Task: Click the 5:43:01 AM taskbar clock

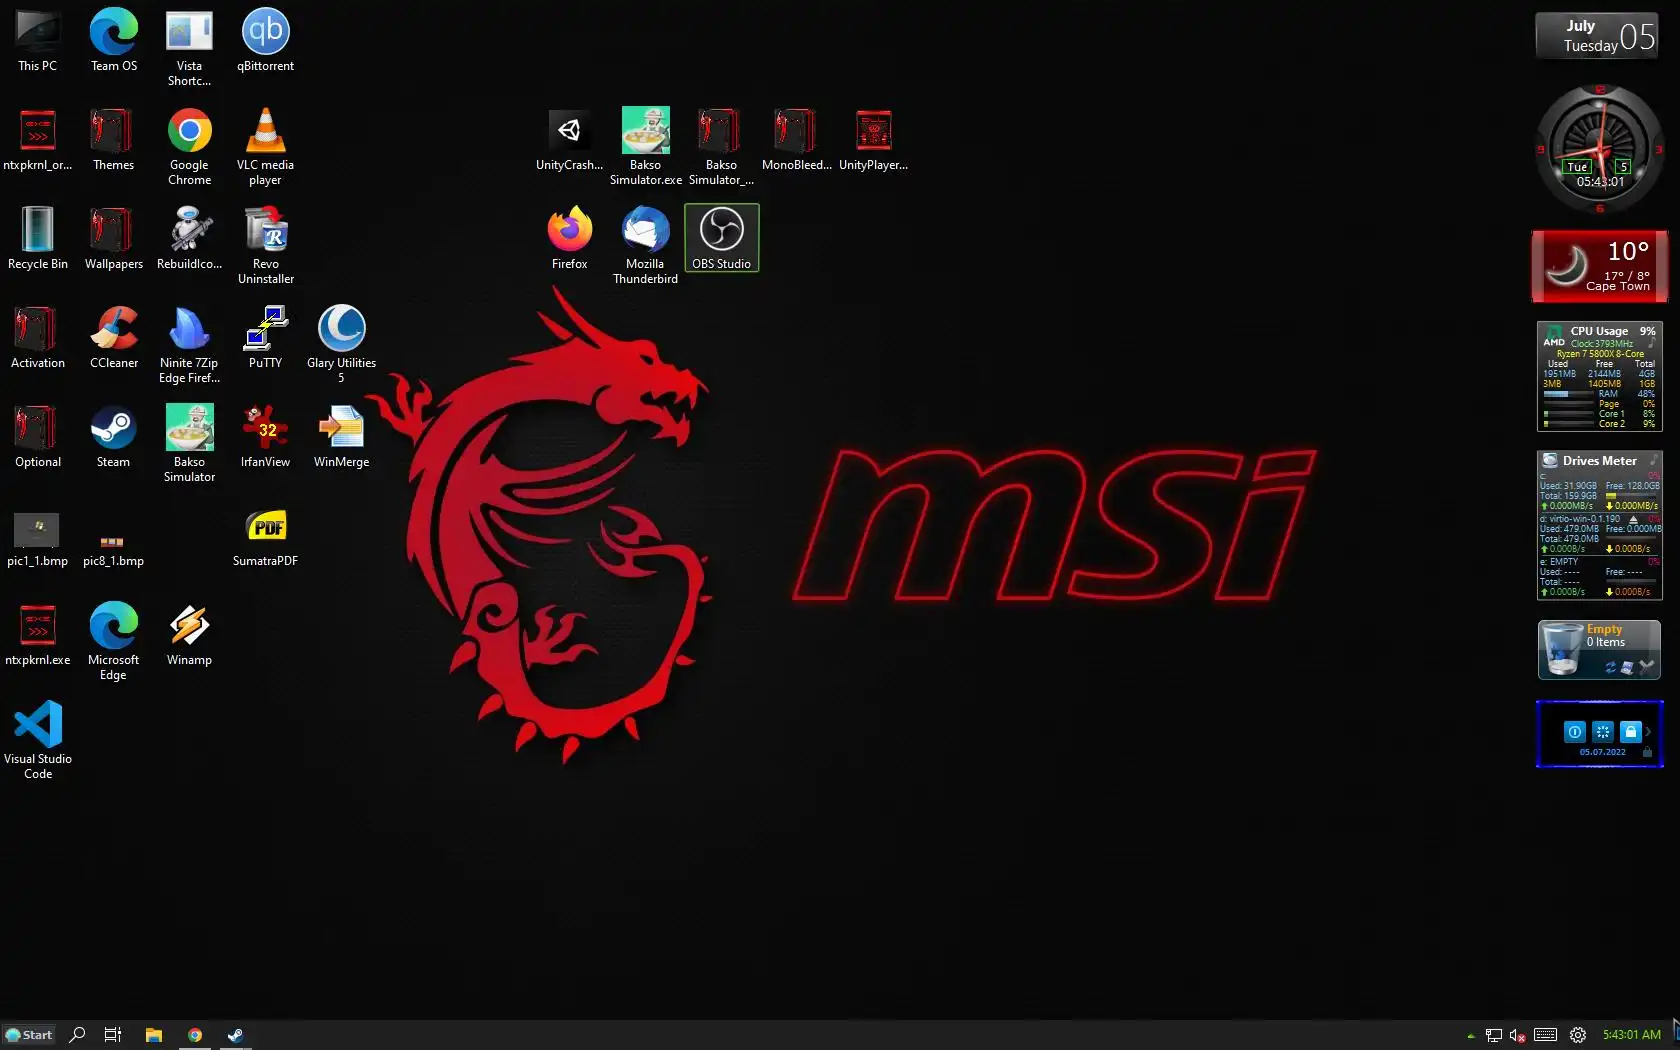Action: click(x=1631, y=1035)
